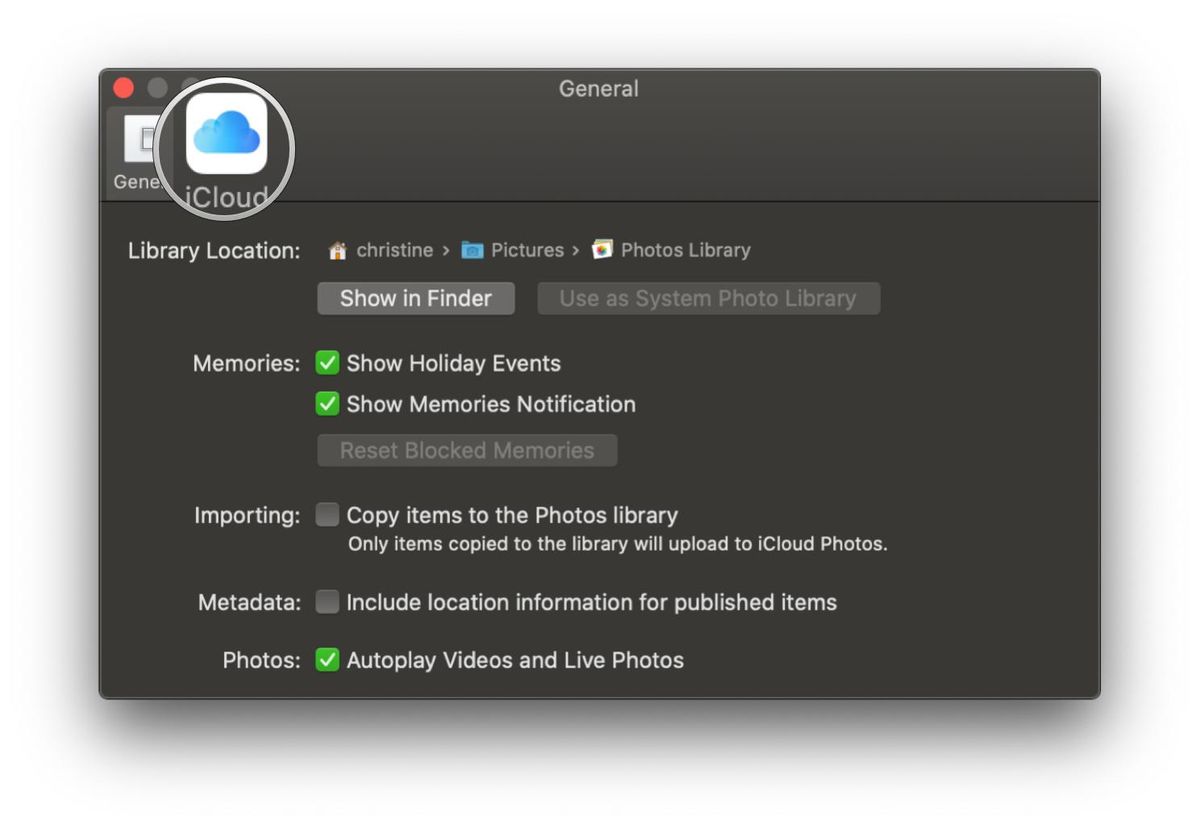Click Use as System Photo Library button
Screen dimensions: 1200x829
(708, 298)
